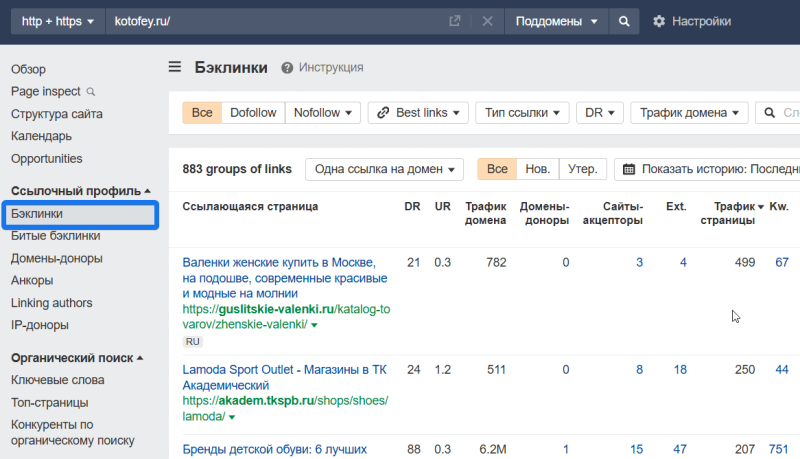This screenshot has height=459, width=800.
Task: Open Календарь in sidebar
Action: [41, 136]
